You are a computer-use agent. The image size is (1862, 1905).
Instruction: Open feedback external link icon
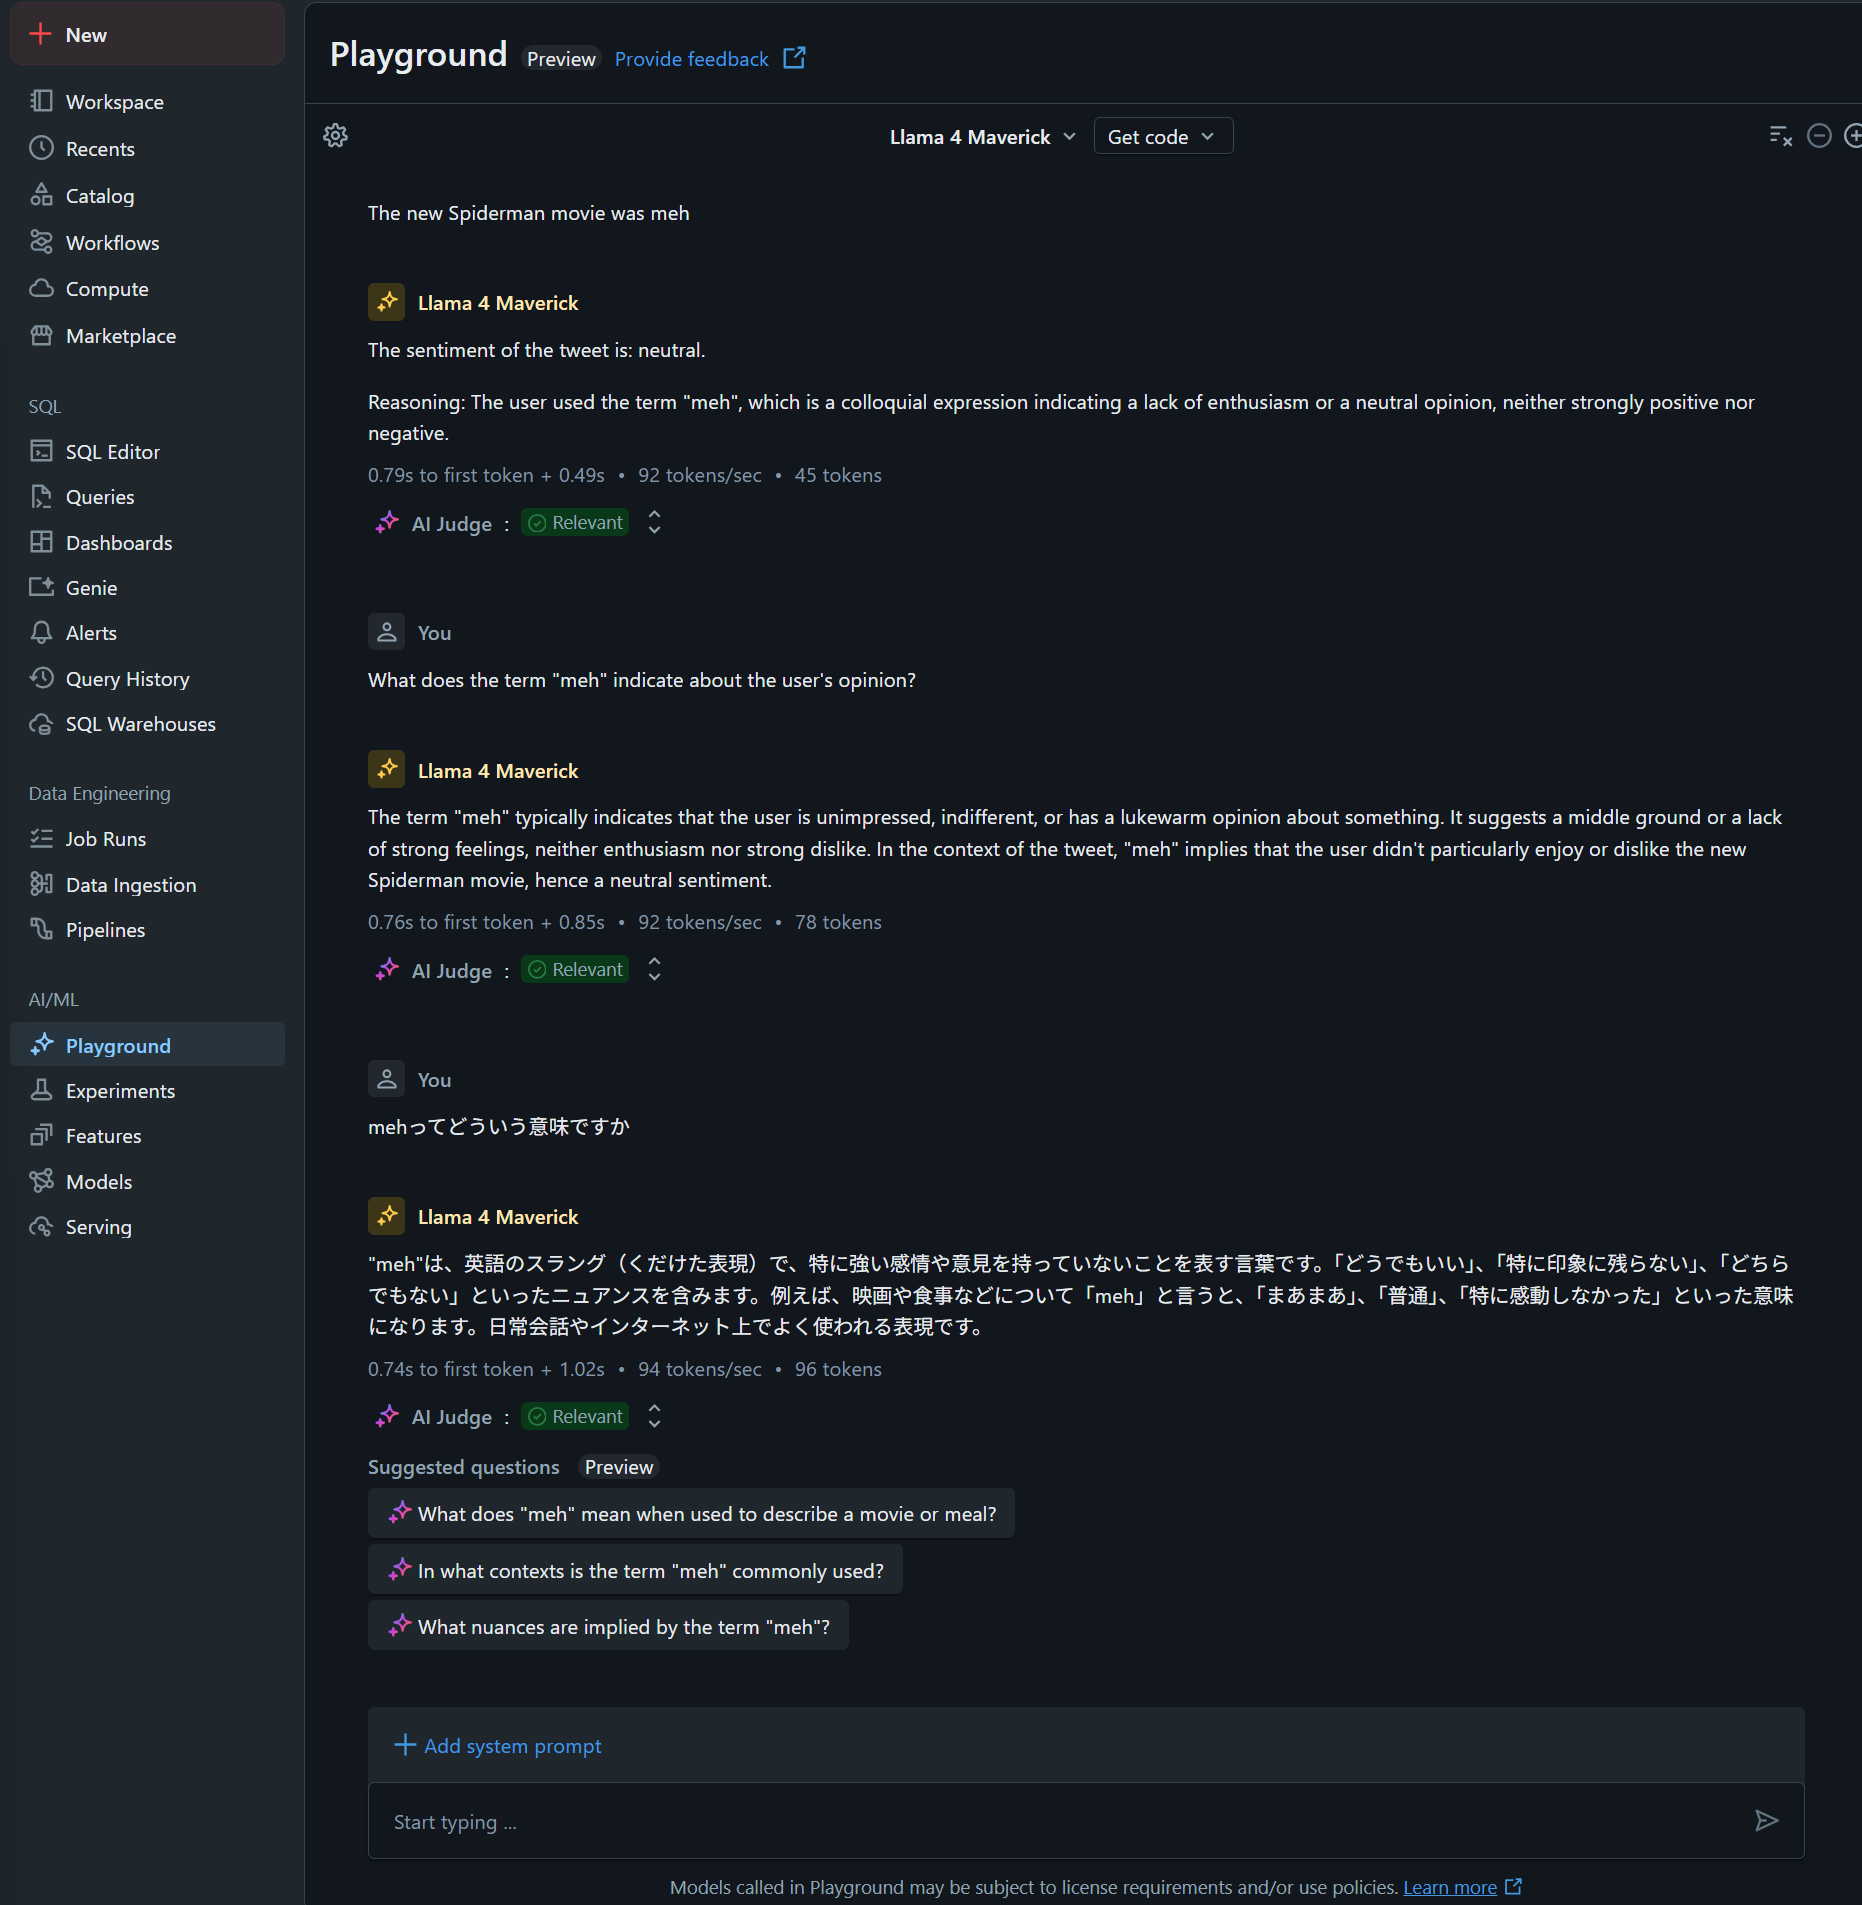[794, 58]
